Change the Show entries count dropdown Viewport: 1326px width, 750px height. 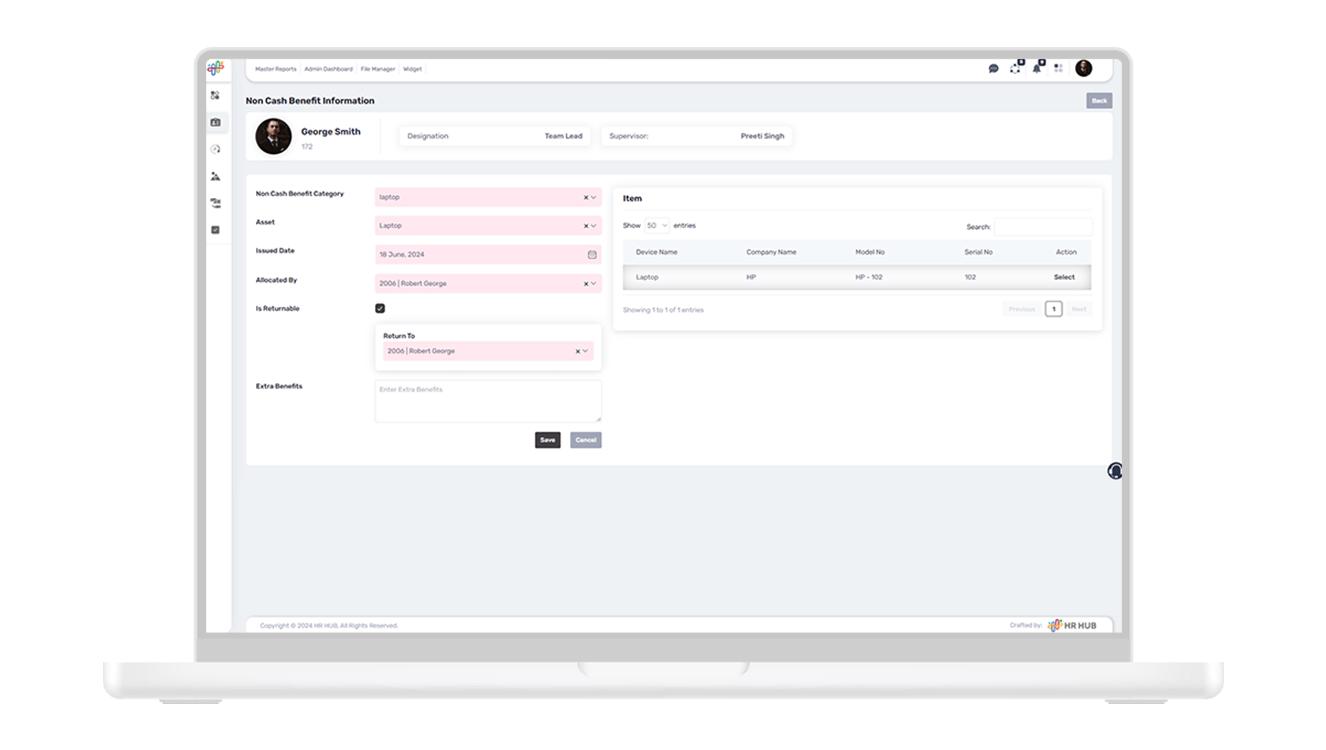(x=657, y=226)
